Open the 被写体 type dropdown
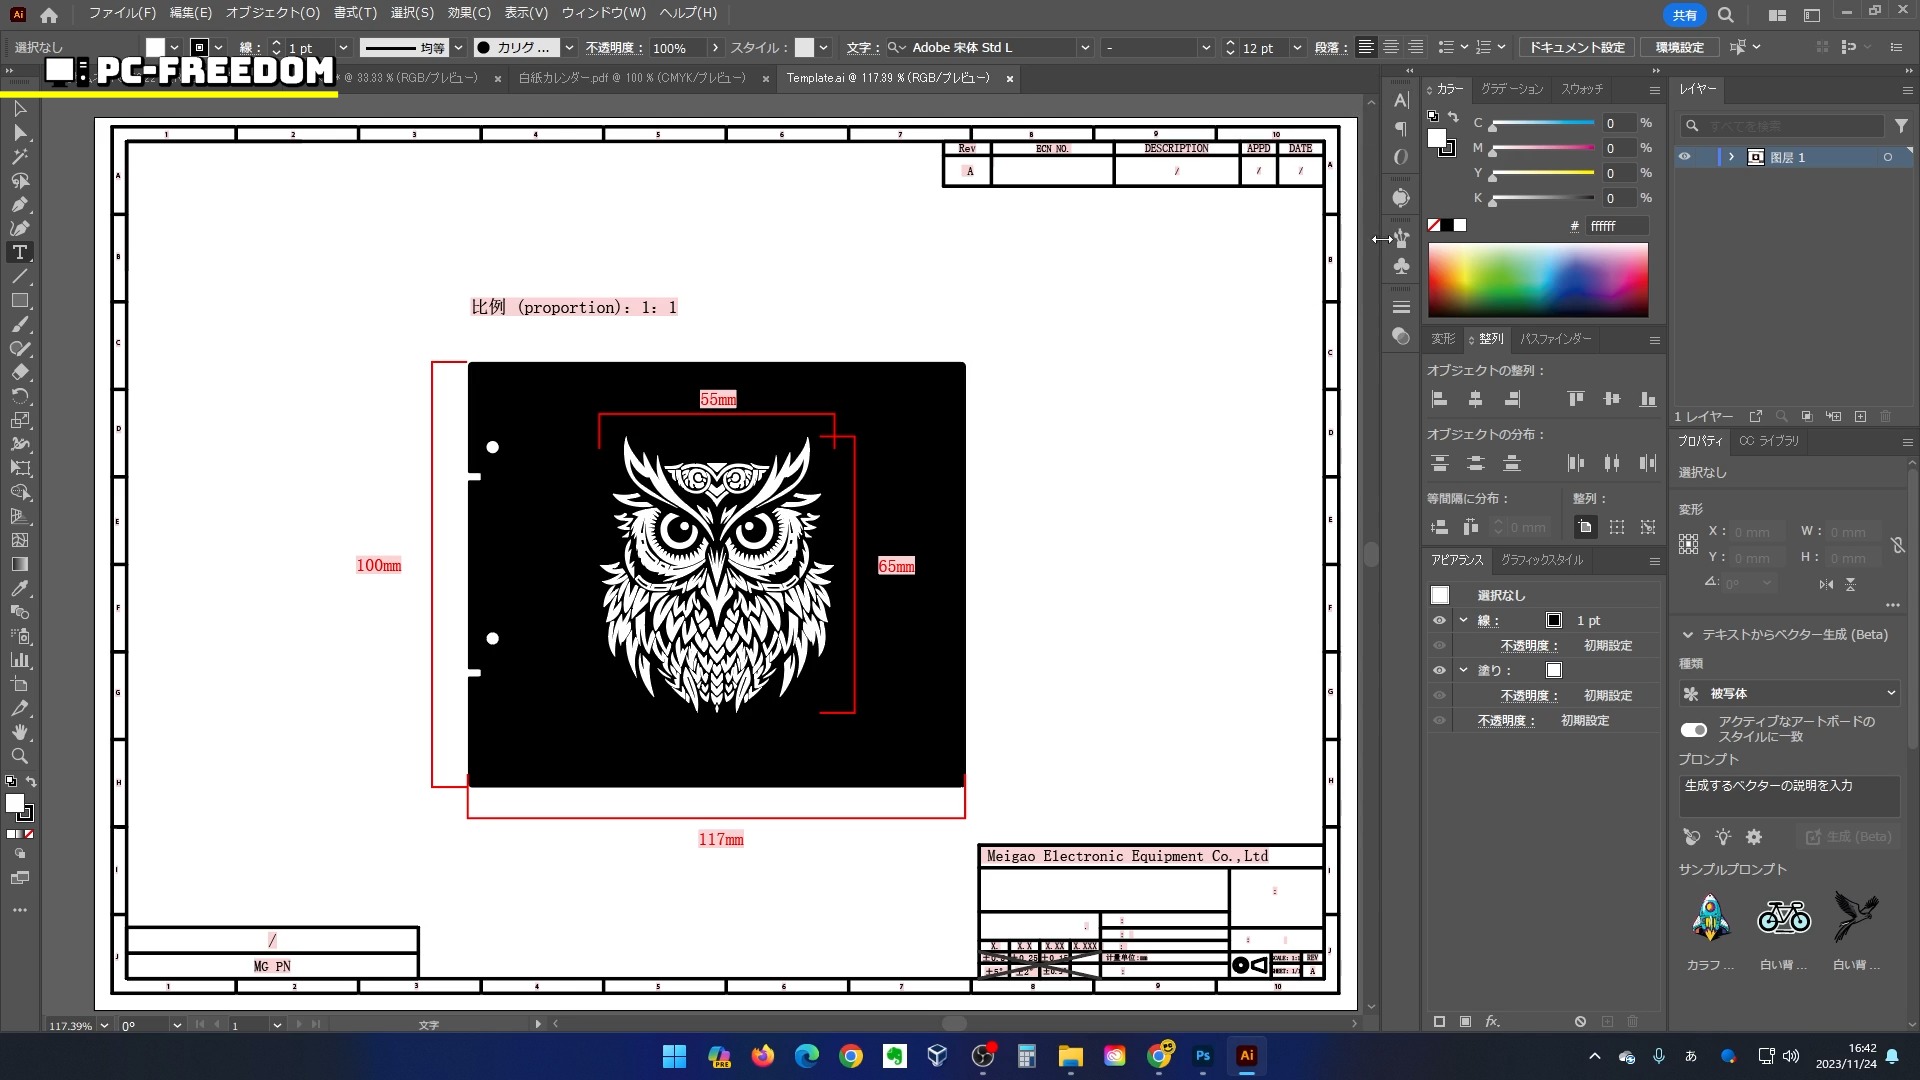Screen dimensions: 1920x1080 click(x=1788, y=694)
